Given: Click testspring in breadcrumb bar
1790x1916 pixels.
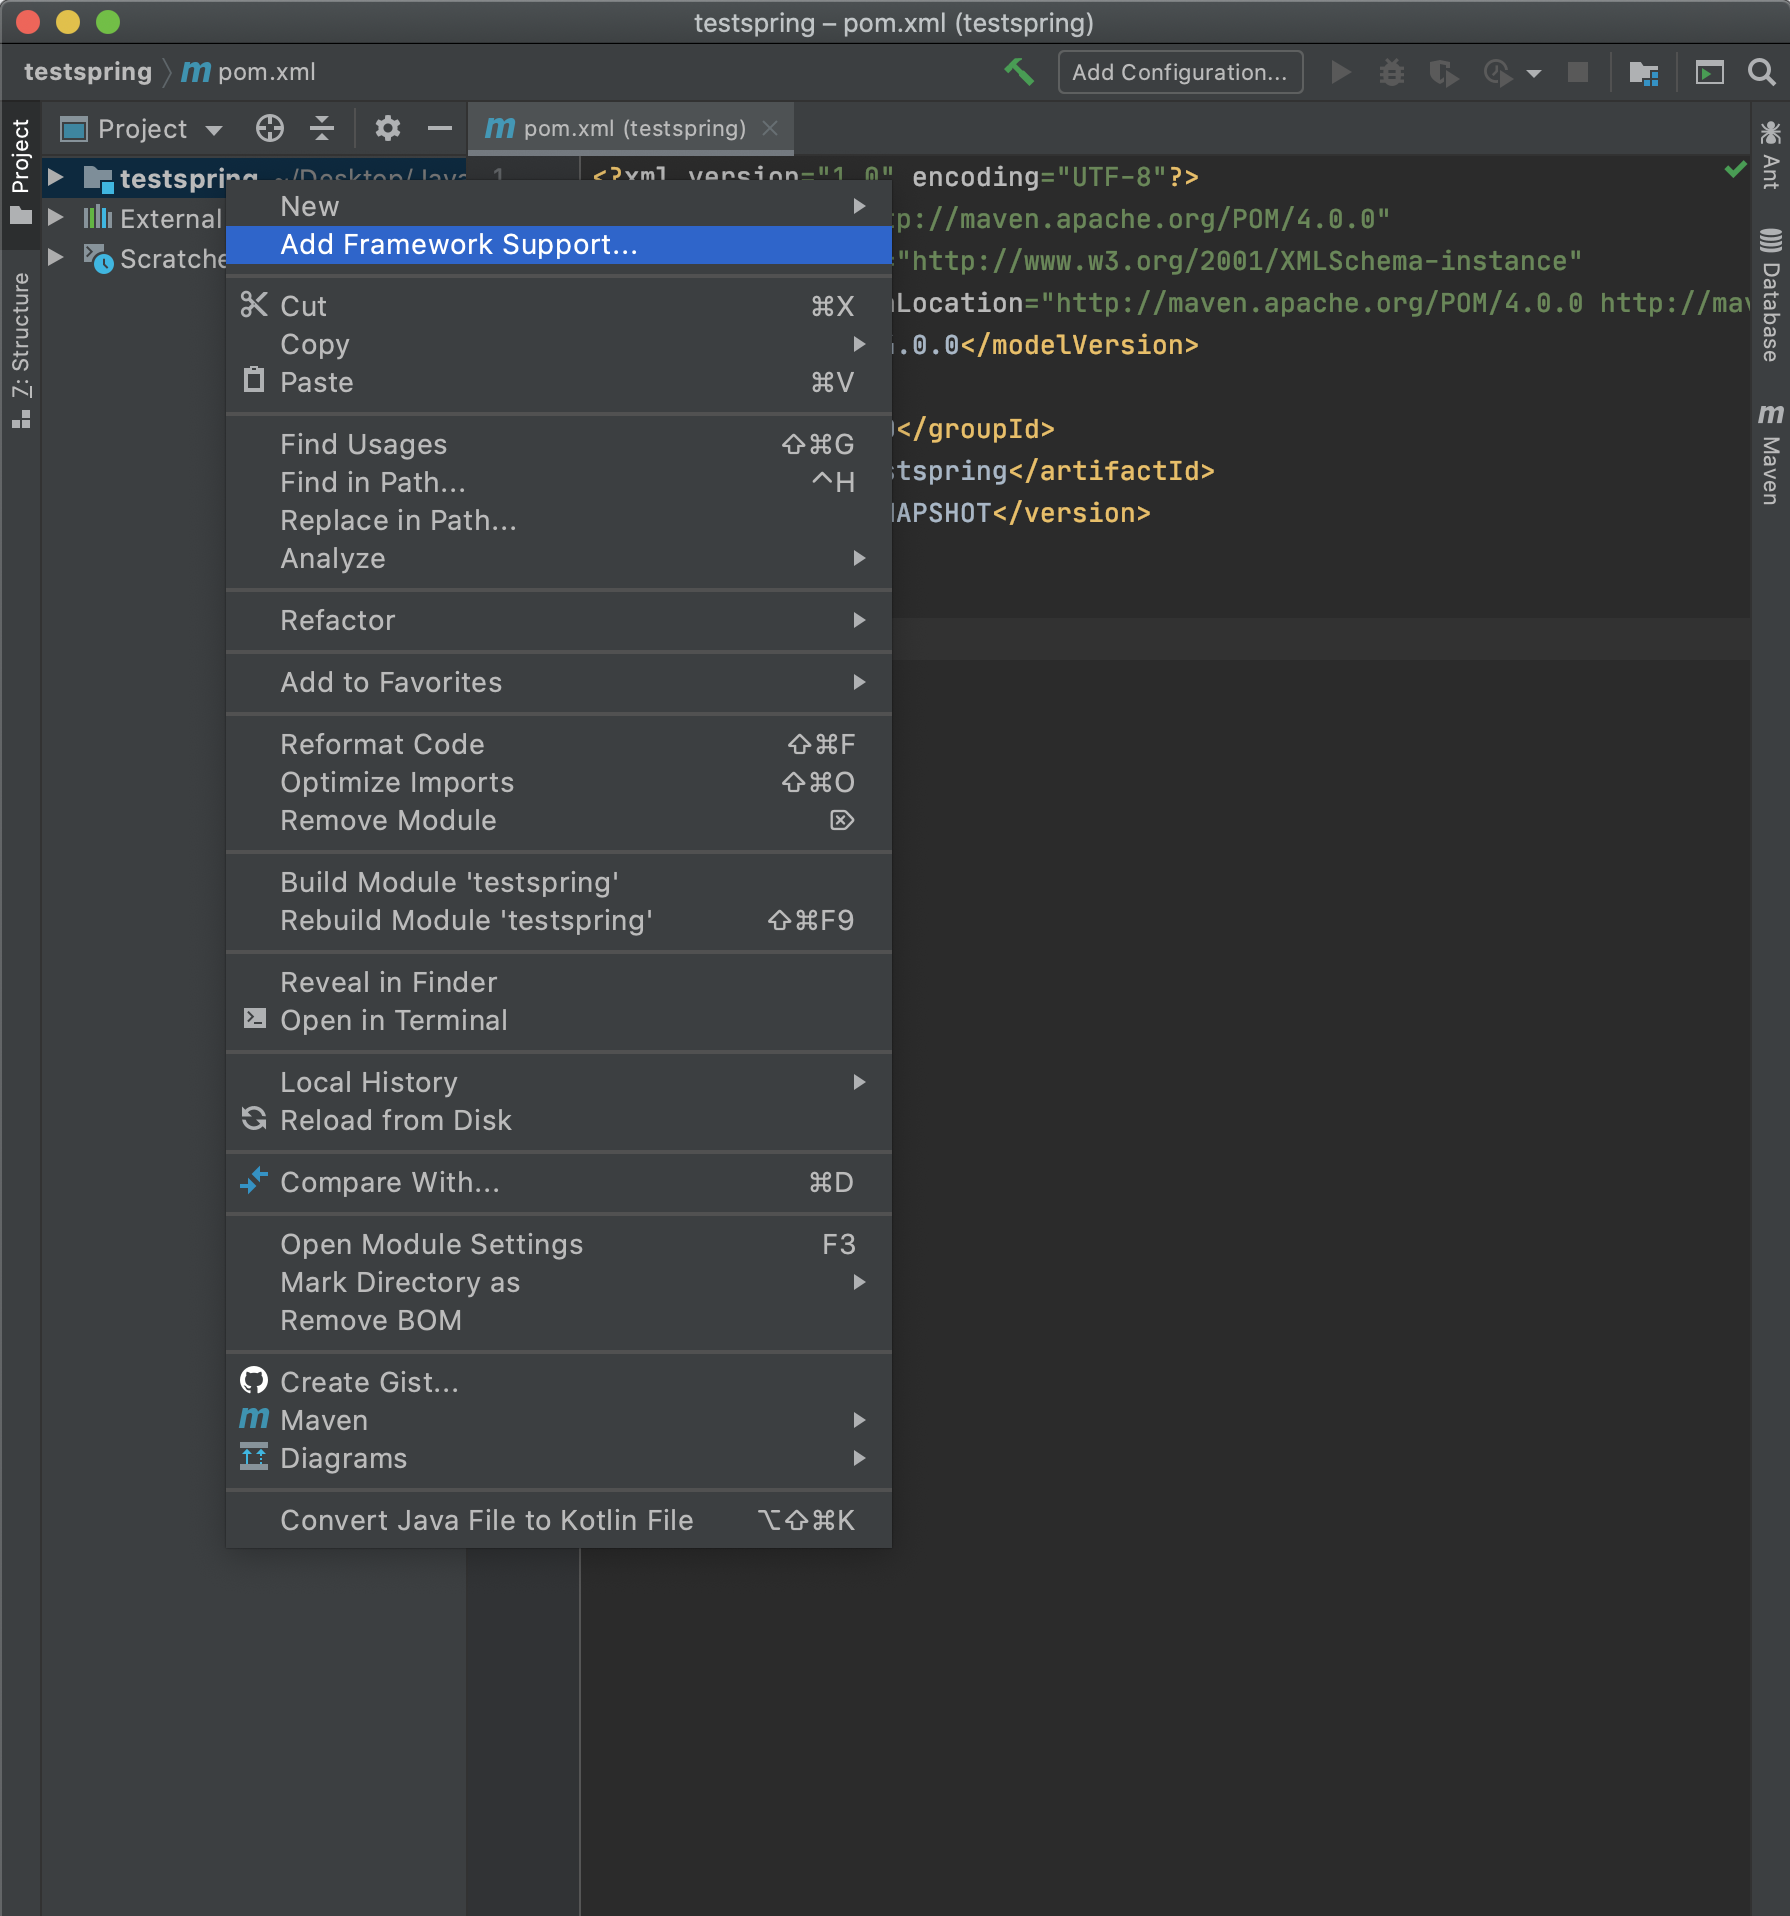Looking at the screenshot, I should [88, 72].
